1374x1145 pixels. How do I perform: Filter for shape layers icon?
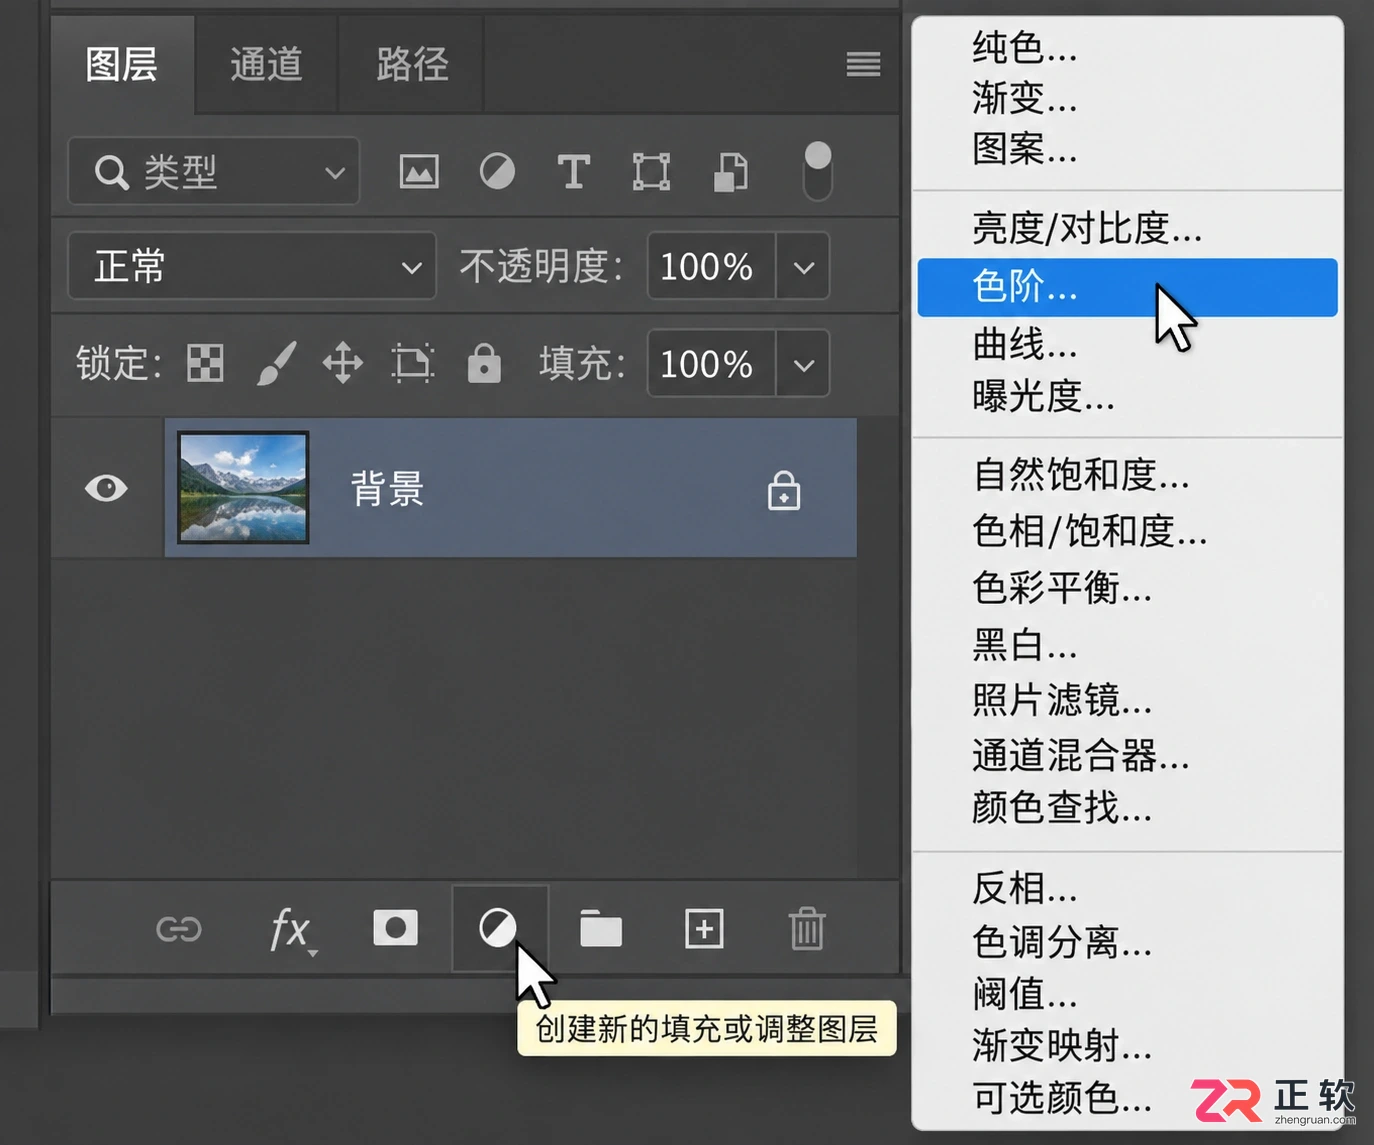tap(651, 172)
